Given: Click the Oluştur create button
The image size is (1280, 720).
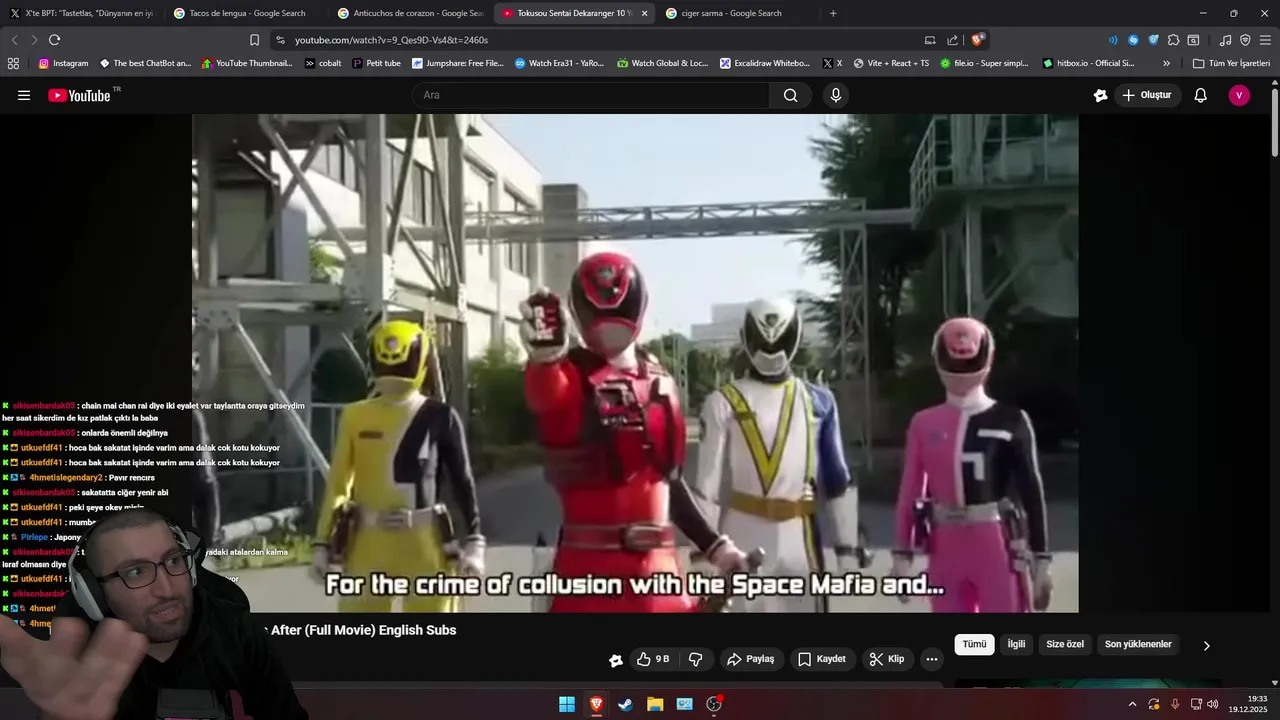Looking at the screenshot, I should [x=1147, y=95].
